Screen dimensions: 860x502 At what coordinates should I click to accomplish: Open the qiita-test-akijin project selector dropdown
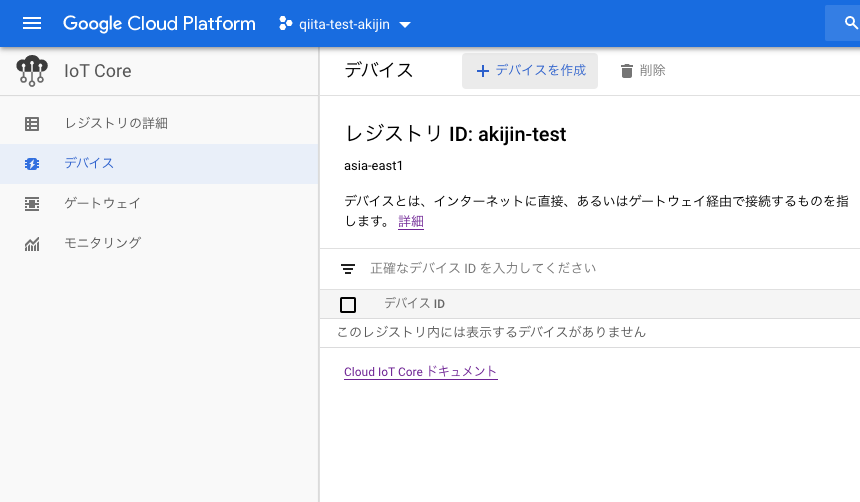[x=345, y=24]
